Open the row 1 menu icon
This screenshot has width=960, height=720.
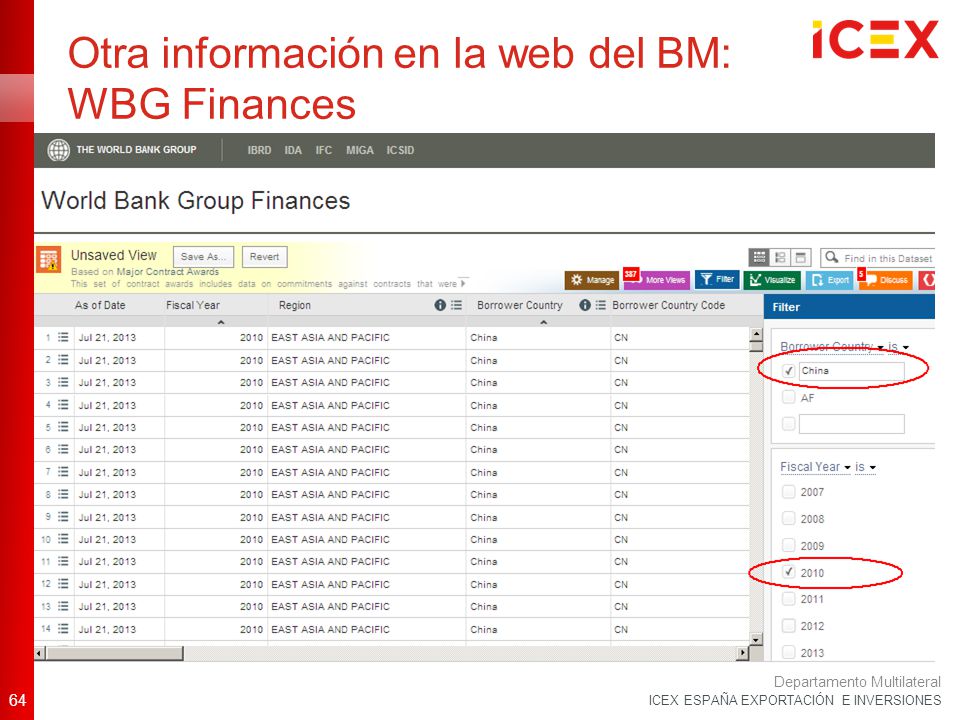click(x=63, y=337)
